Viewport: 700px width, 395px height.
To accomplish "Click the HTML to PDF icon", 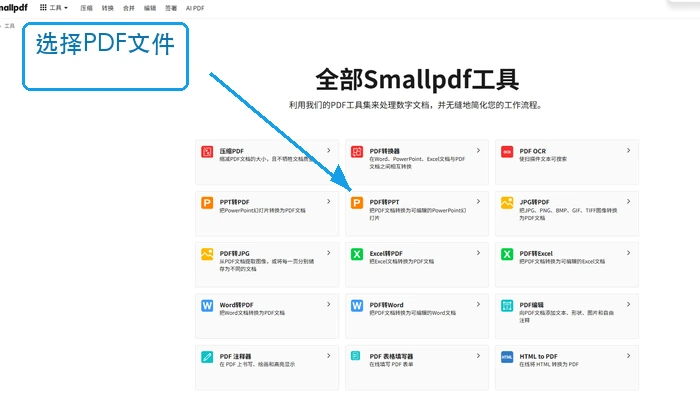I will [x=507, y=357].
